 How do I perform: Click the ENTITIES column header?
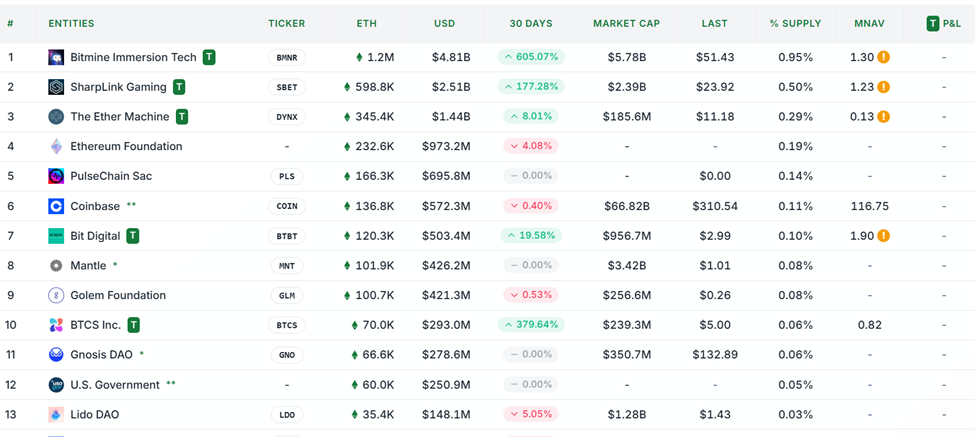tap(71, 23)
